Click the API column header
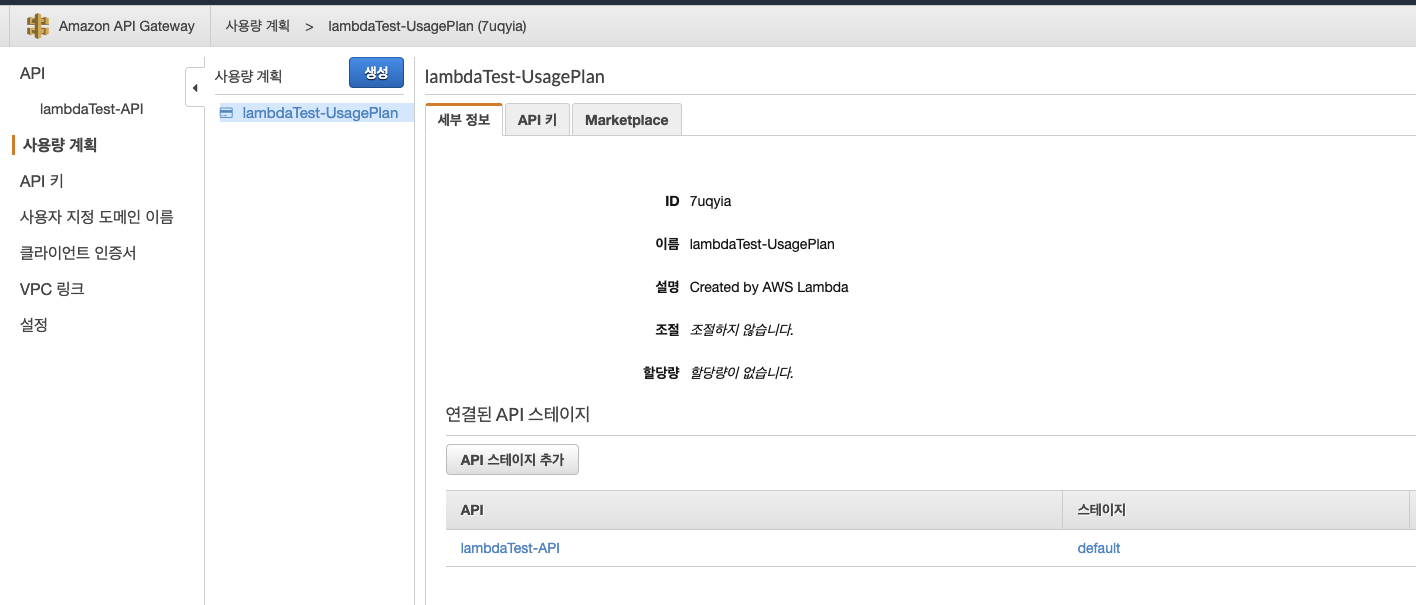This screenshot has height=605, width=1416. coord(754,510)
